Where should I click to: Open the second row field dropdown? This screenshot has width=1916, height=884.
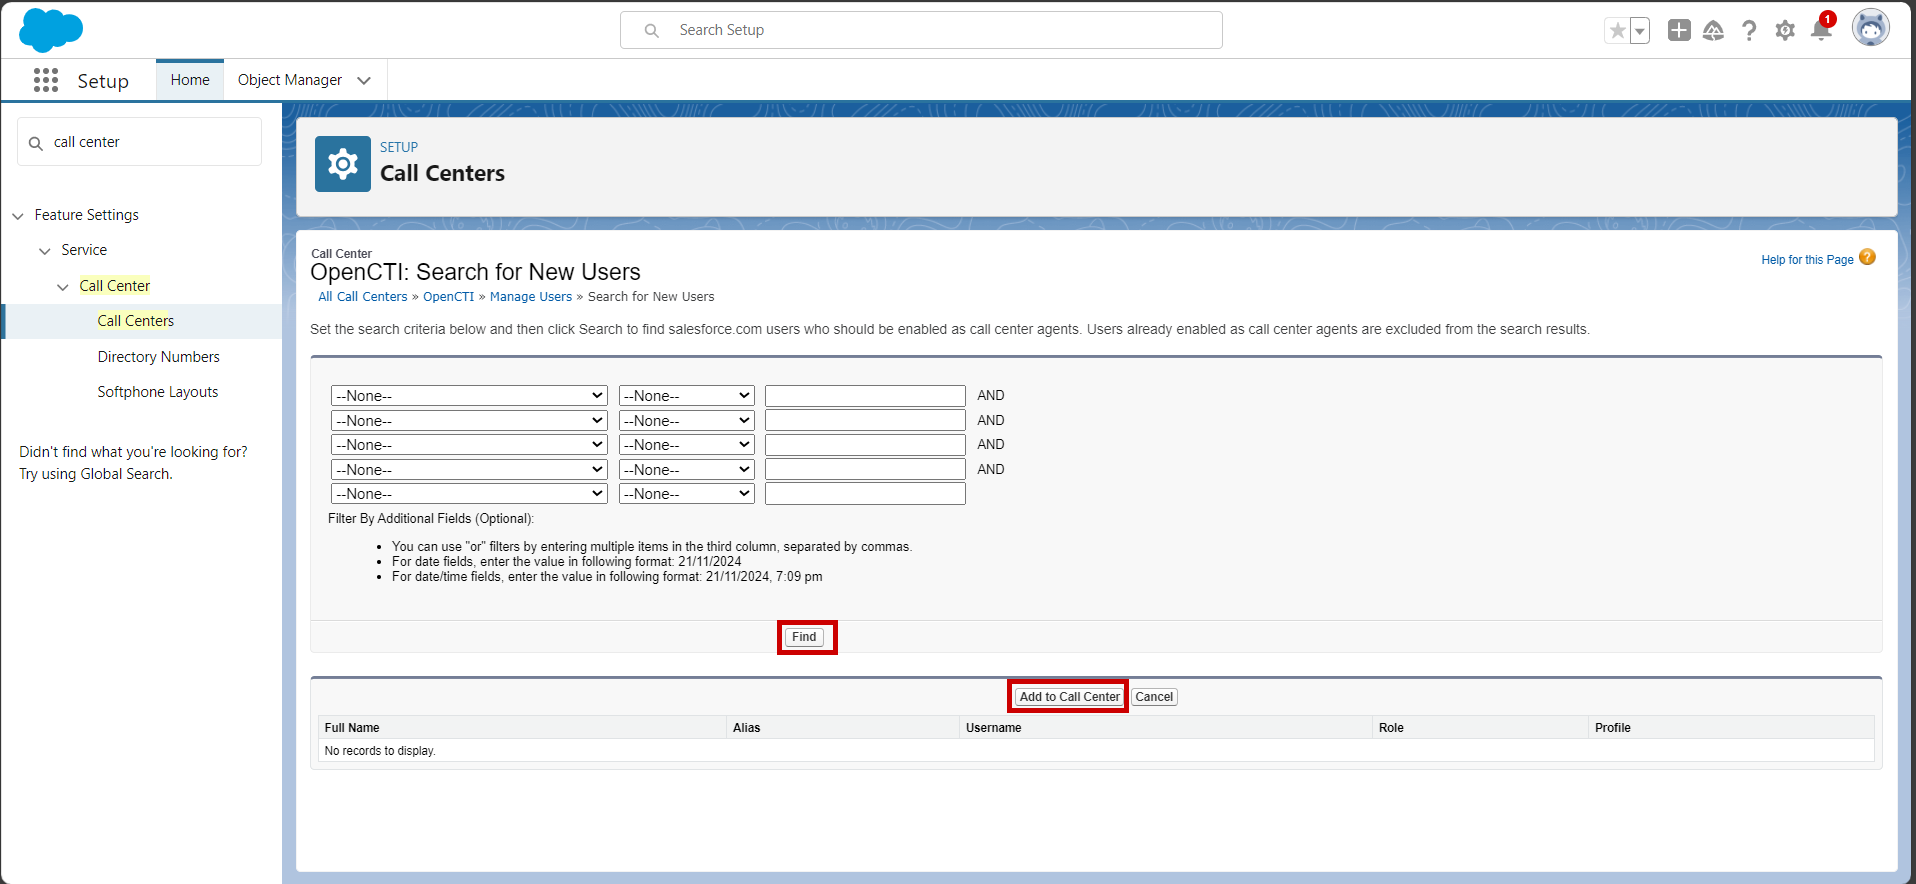[x=469, y=421]
